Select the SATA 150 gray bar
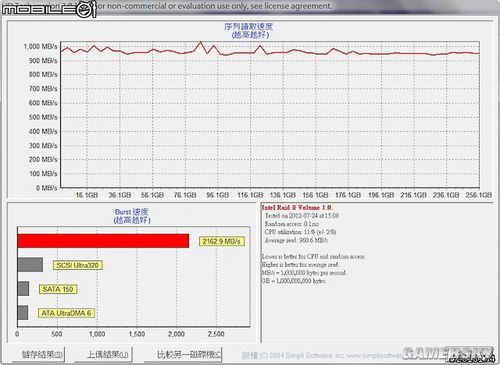Screen dimensions: 500x365 click(23, 289)
